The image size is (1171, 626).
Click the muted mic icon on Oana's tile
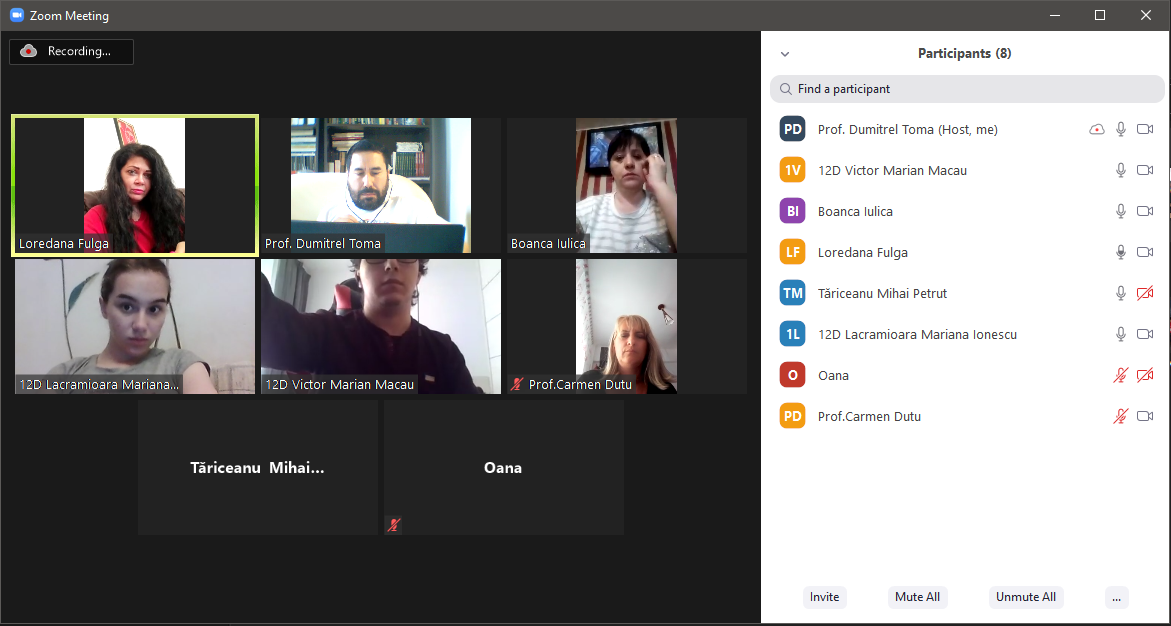394,525
